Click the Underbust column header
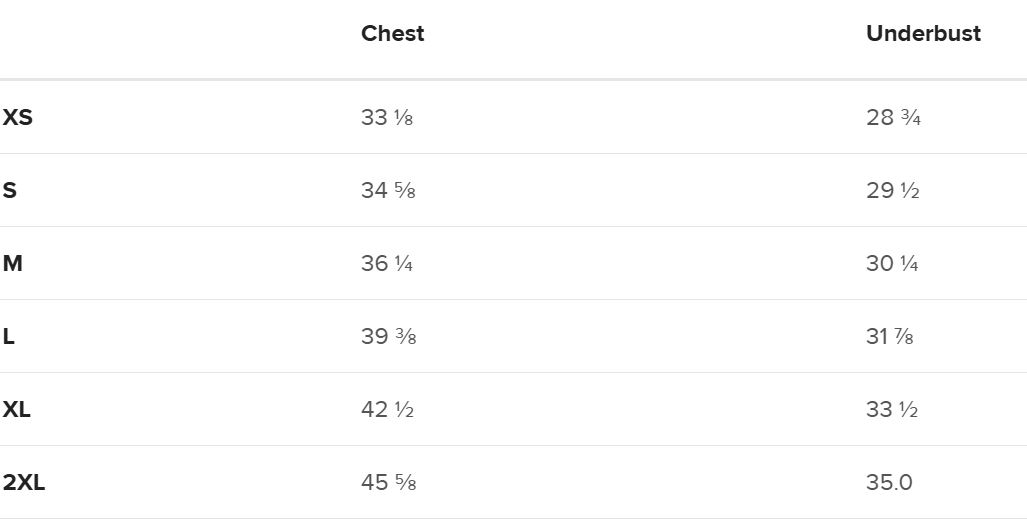Viewport: 1027px width, 522px height. coord(923,33)
